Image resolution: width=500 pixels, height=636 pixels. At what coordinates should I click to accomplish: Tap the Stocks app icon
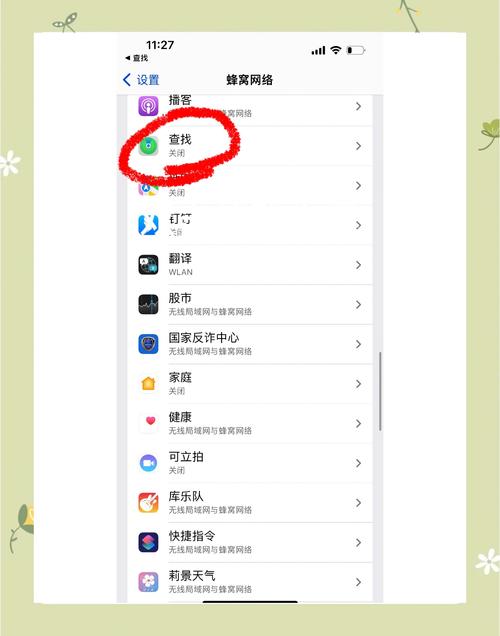tap(148, 305)
